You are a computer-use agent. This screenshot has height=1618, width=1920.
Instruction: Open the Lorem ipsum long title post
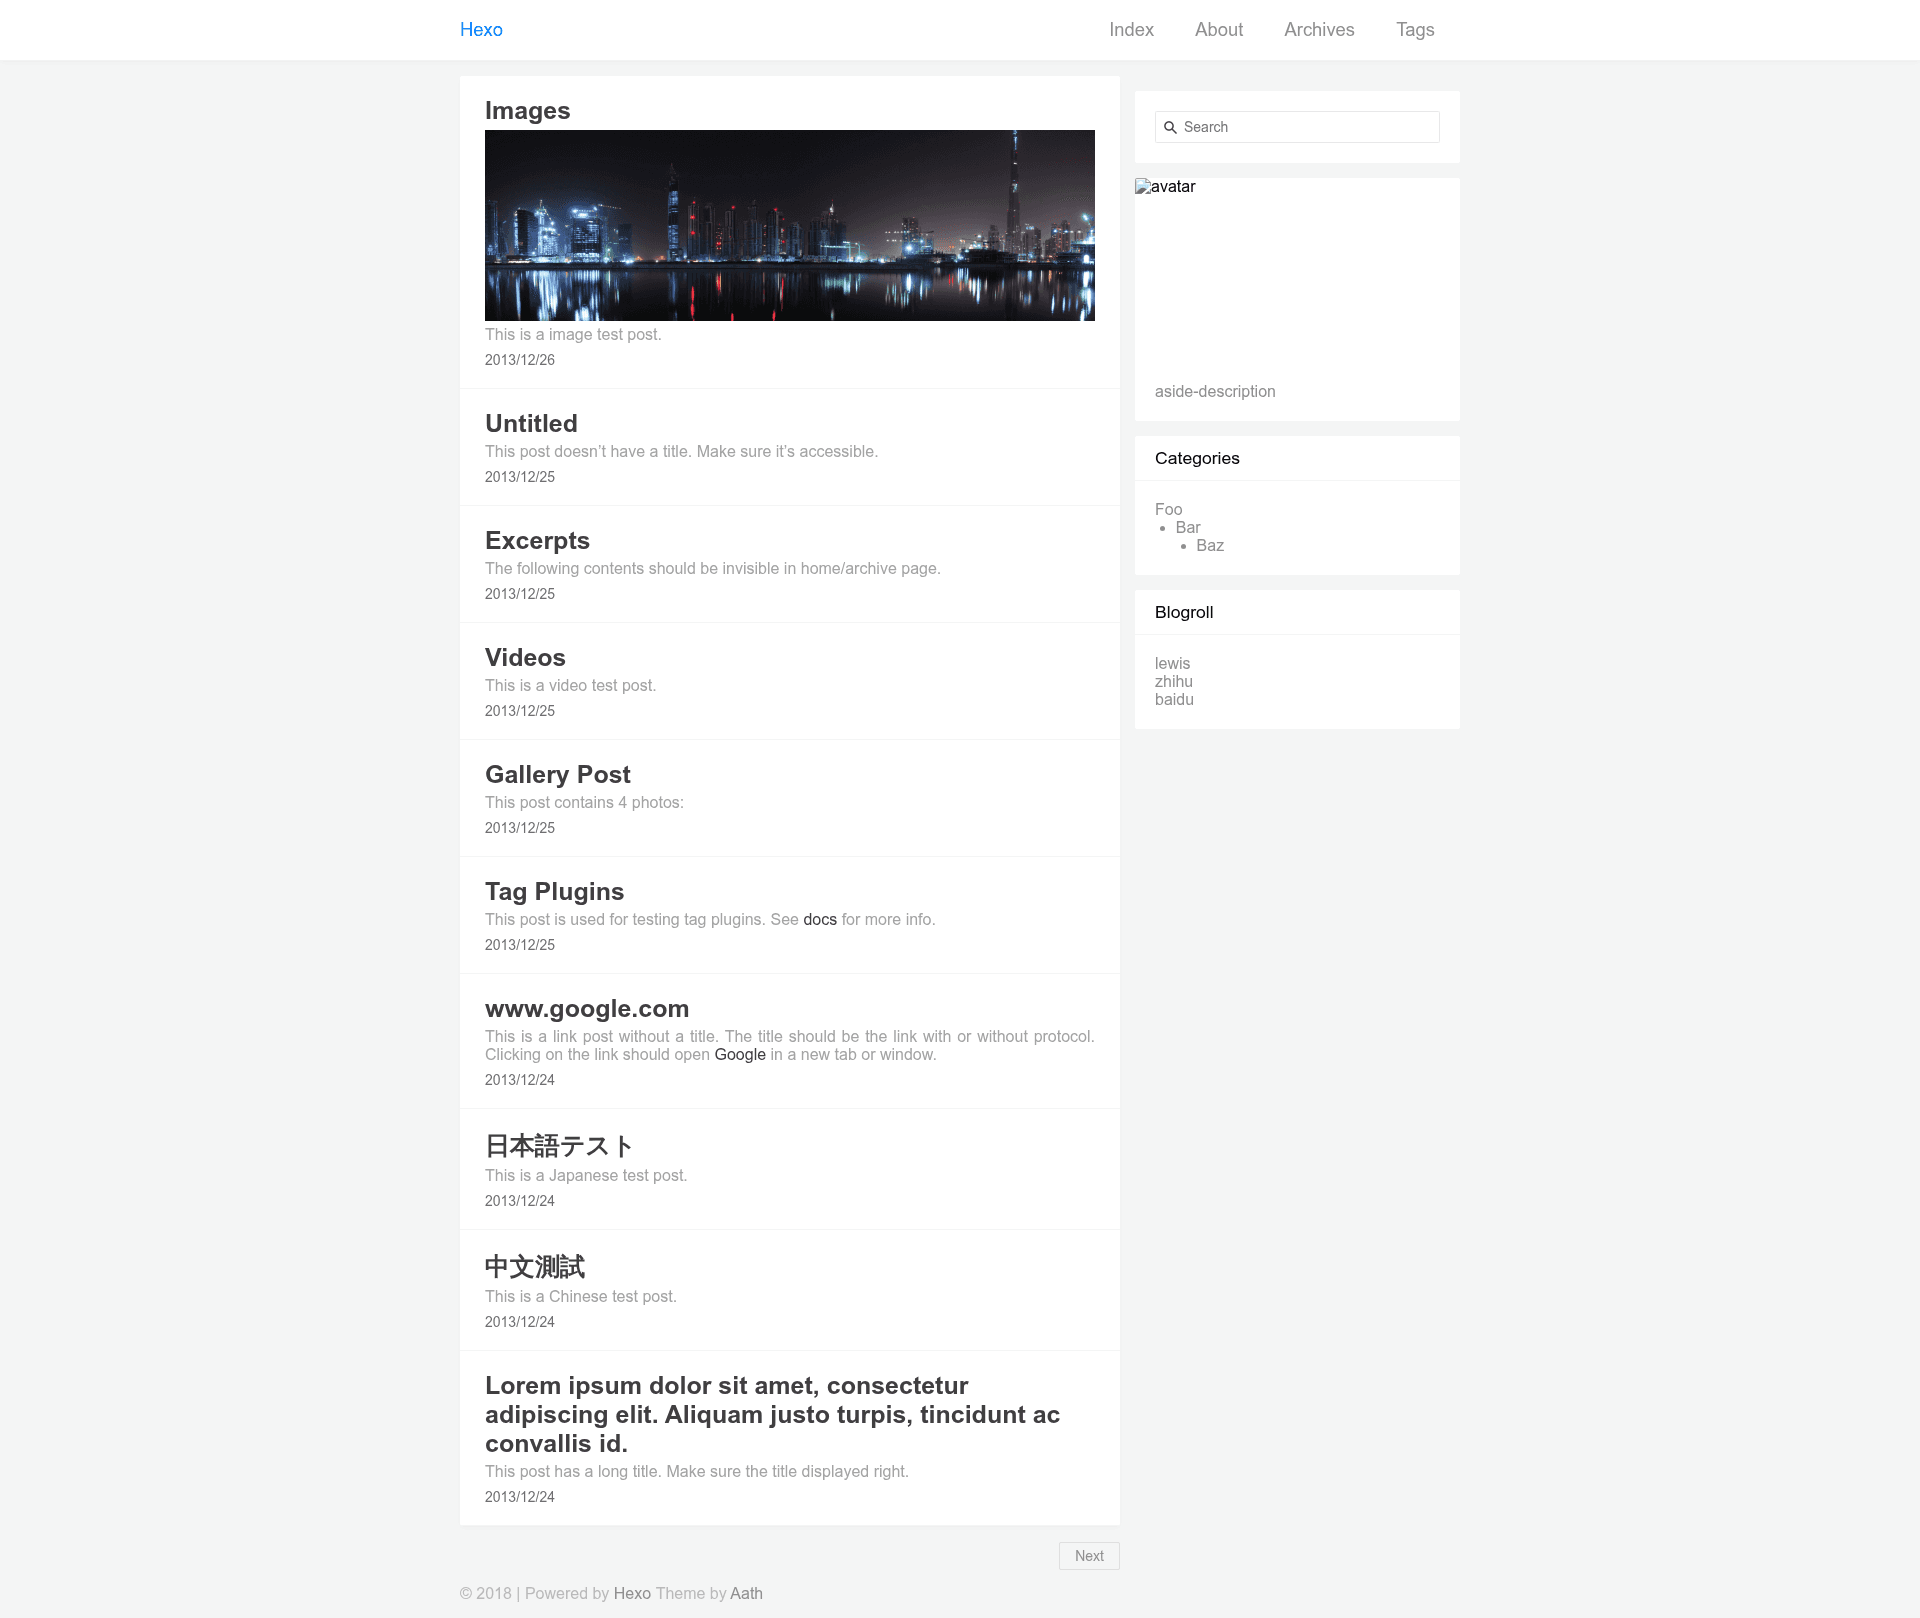coord(772,1415)
